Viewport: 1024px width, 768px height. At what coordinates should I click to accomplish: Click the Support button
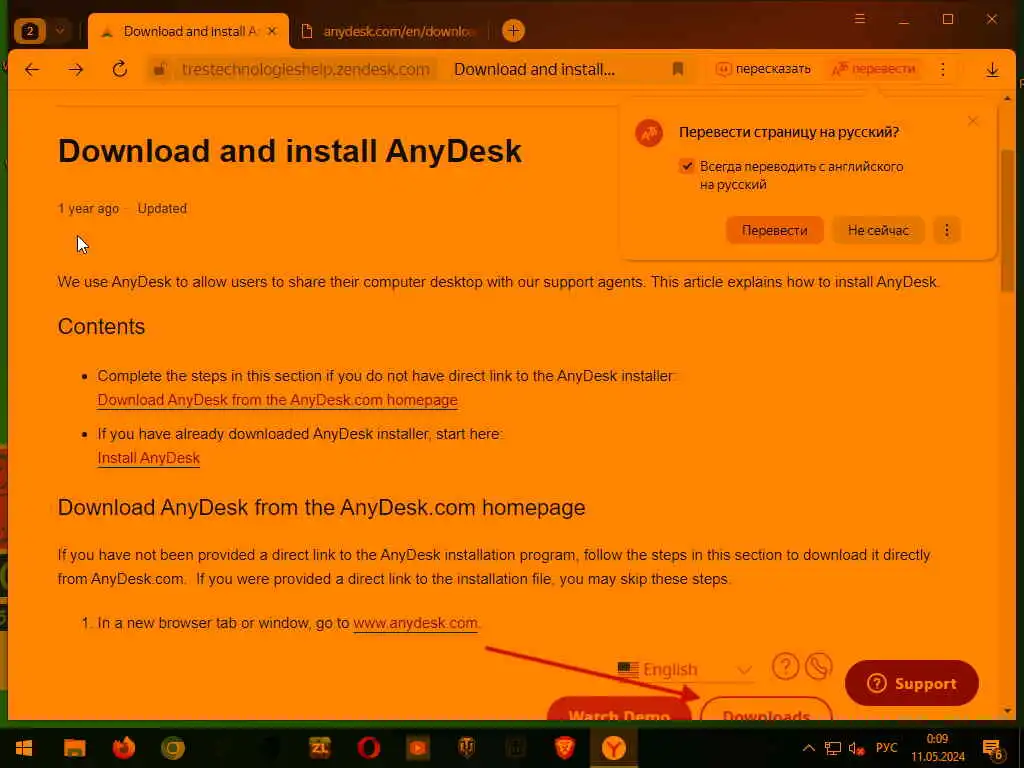pos(912,683)
